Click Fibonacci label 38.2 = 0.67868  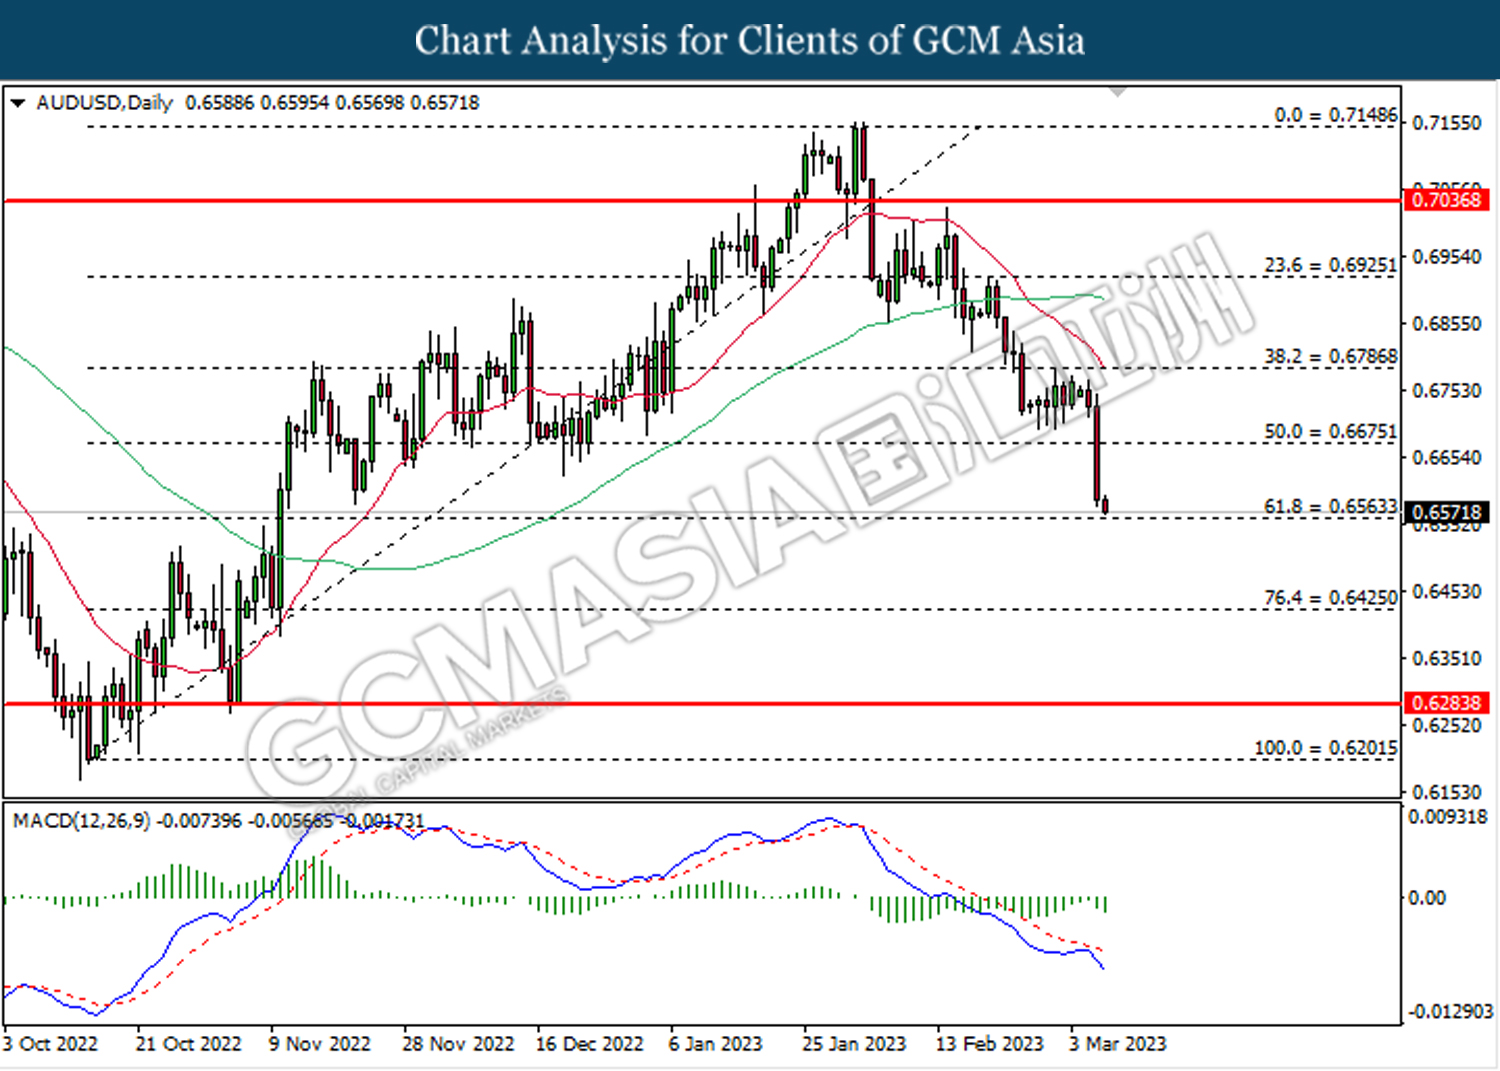tap(1331, 357)
